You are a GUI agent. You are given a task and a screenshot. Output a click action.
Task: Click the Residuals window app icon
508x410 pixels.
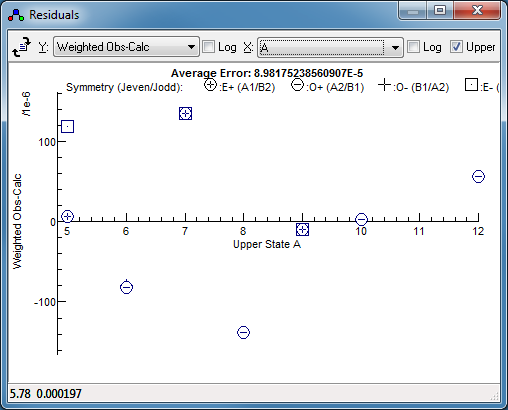click(16, 15)
